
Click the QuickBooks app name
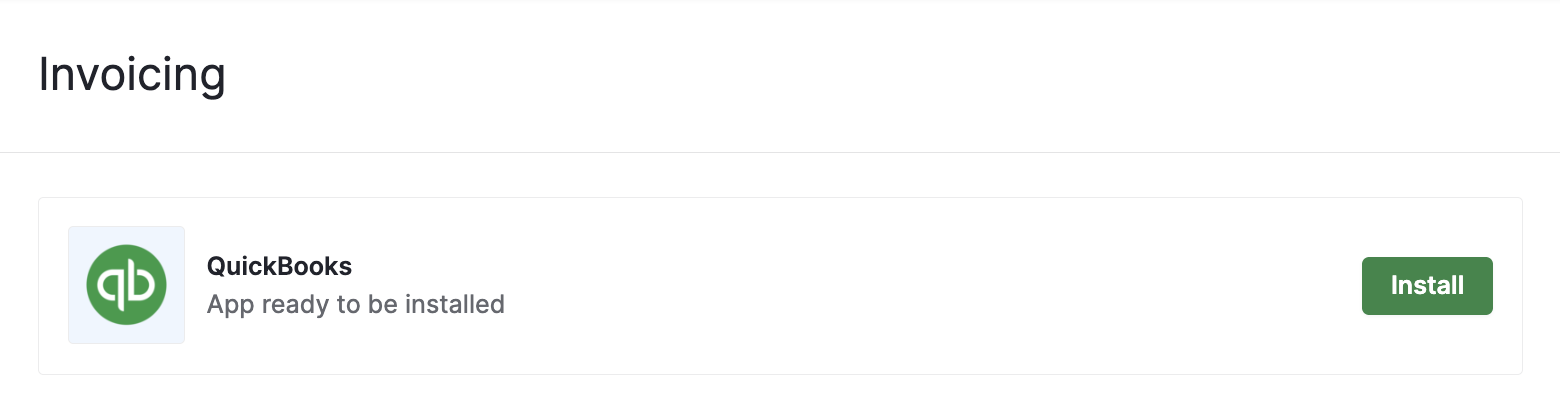click(x=279, y=267)
